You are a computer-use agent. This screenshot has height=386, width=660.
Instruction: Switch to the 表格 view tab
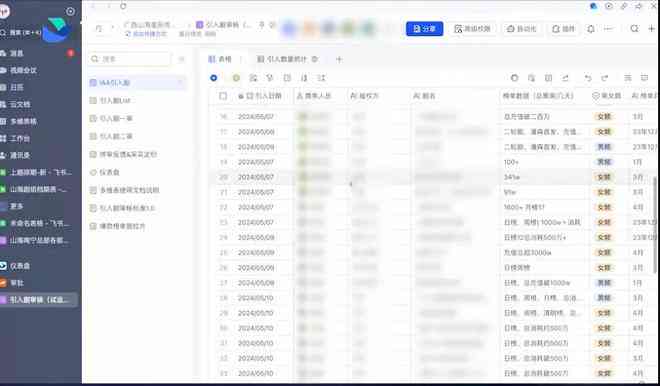click(x=220, y=59)
